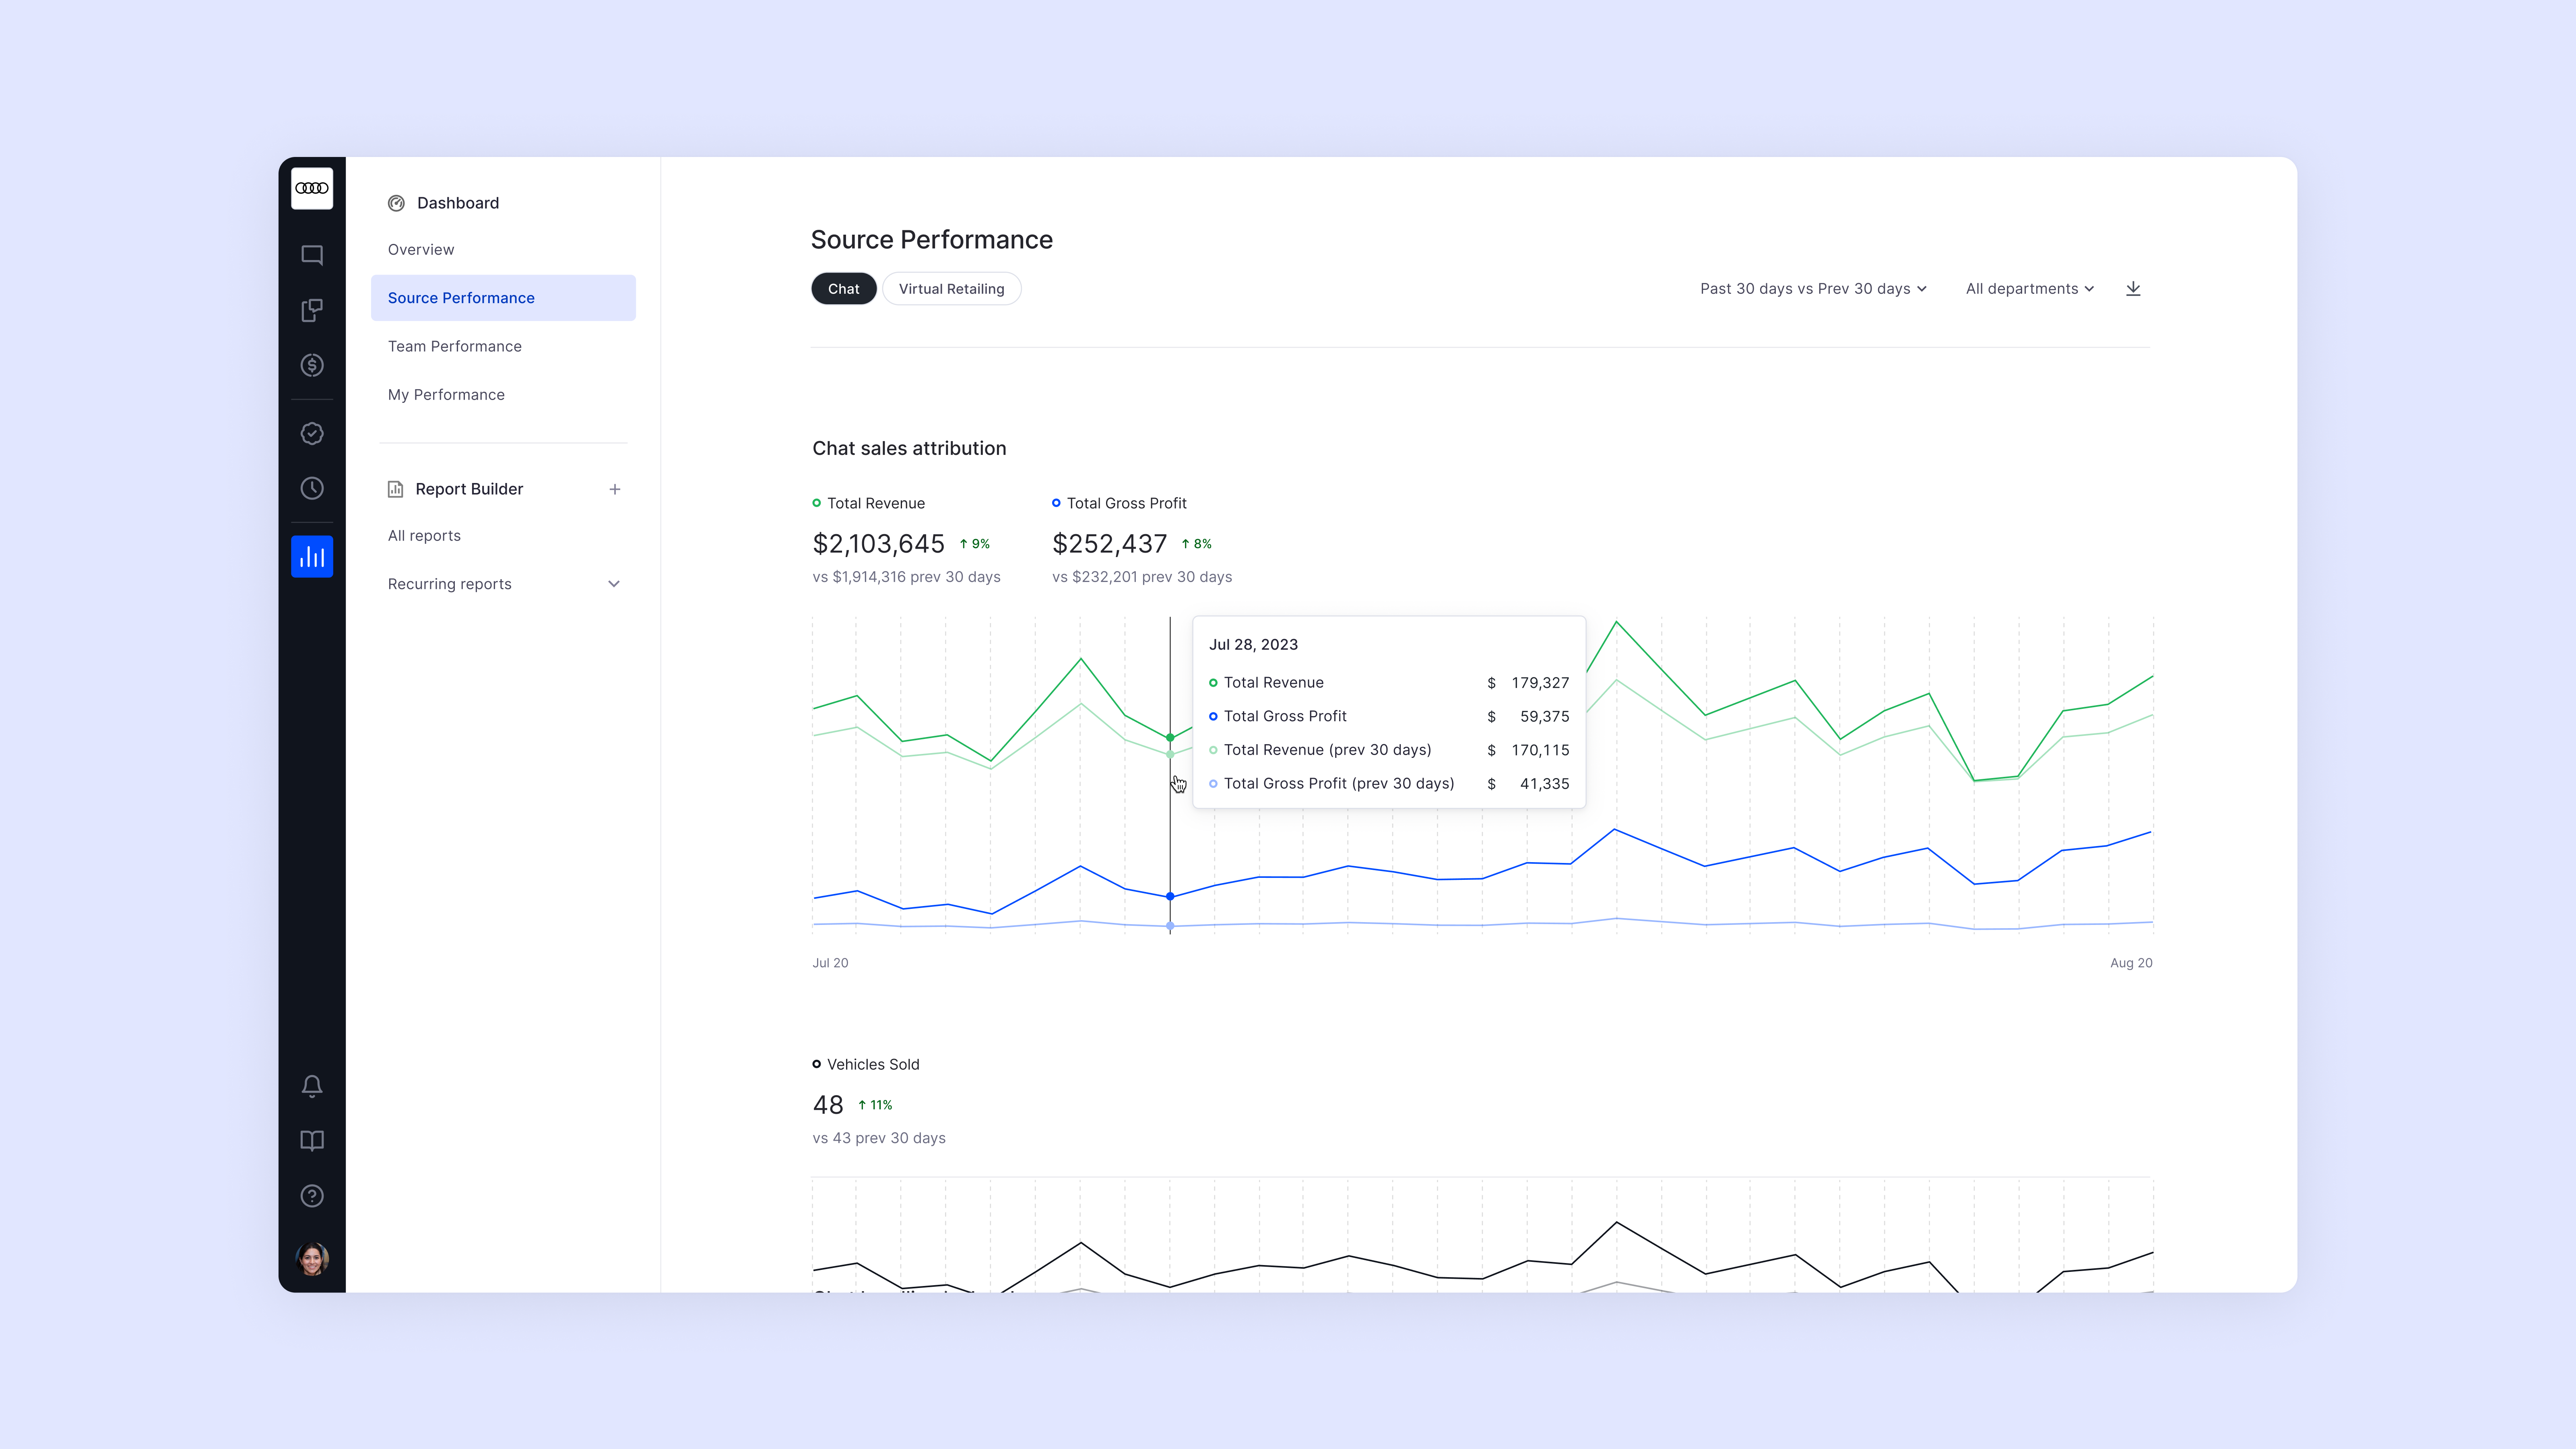The width and height of the screenshot is (2576, 1449).
Task: Download the report with download icon
Action: 2133,288
